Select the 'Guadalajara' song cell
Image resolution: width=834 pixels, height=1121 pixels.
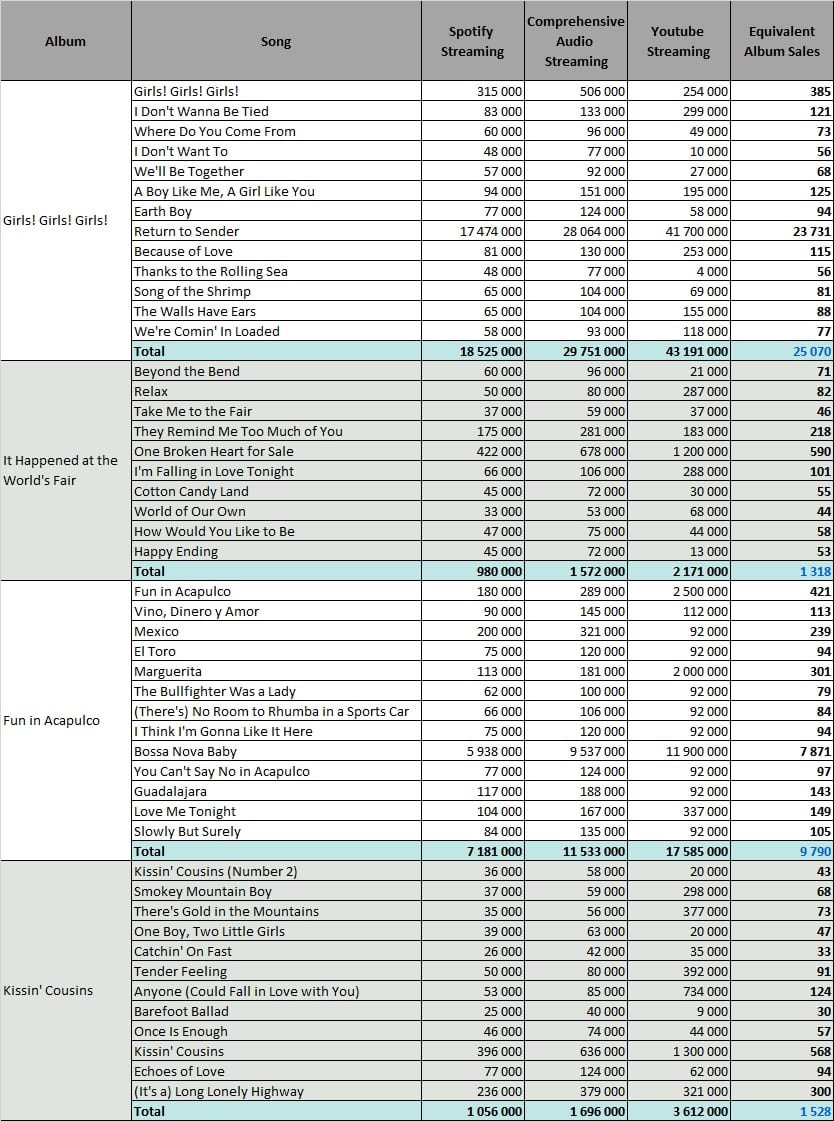click(276, 791)
